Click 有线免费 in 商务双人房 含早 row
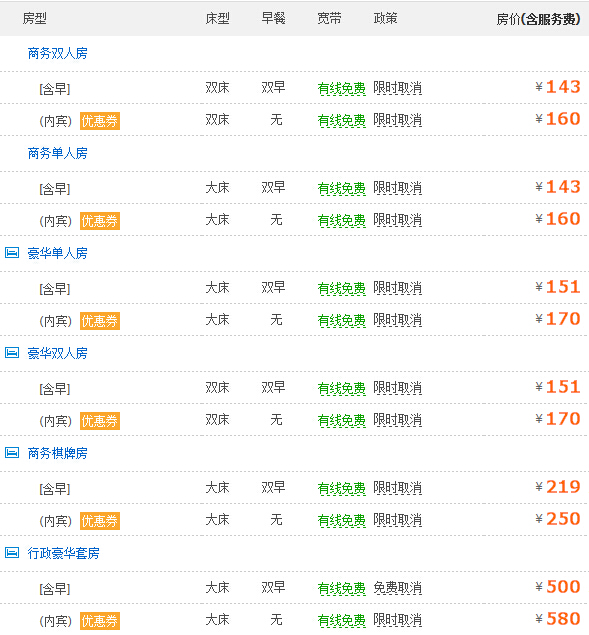This screenshot has width=589, height=635. click(x=341, y=88)
